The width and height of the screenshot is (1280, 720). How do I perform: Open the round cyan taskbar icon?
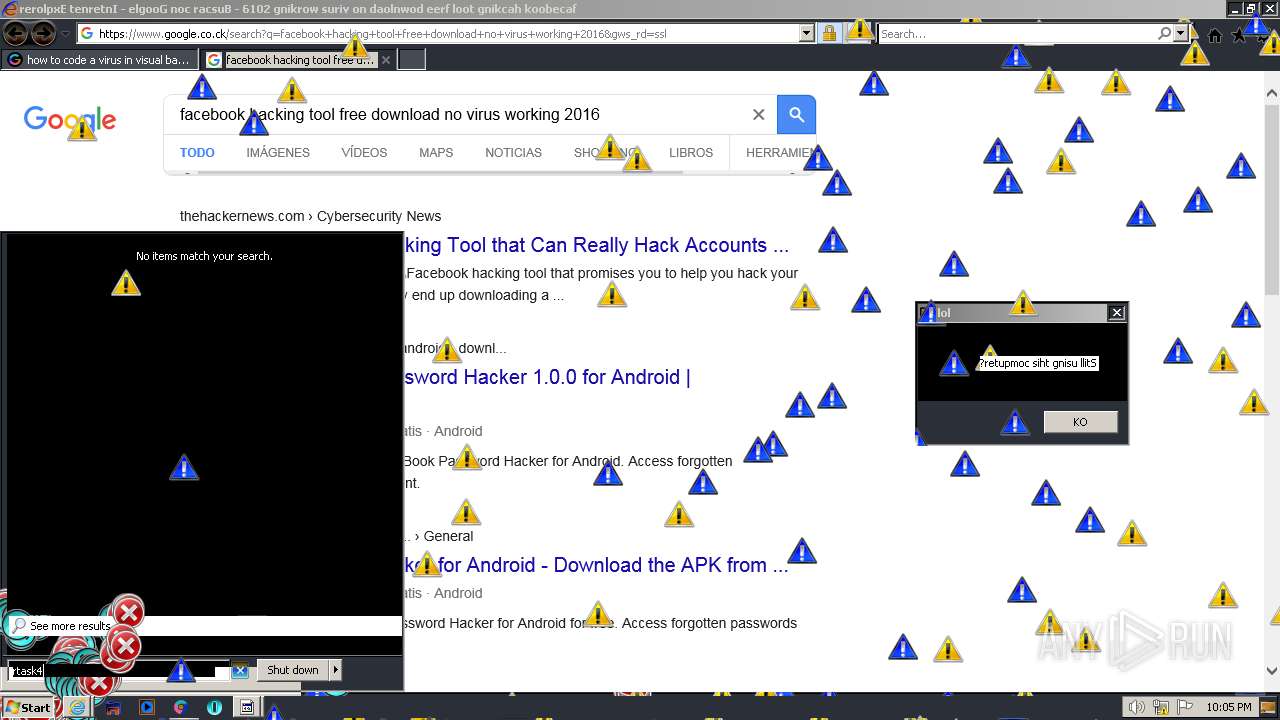coord(214,707)
